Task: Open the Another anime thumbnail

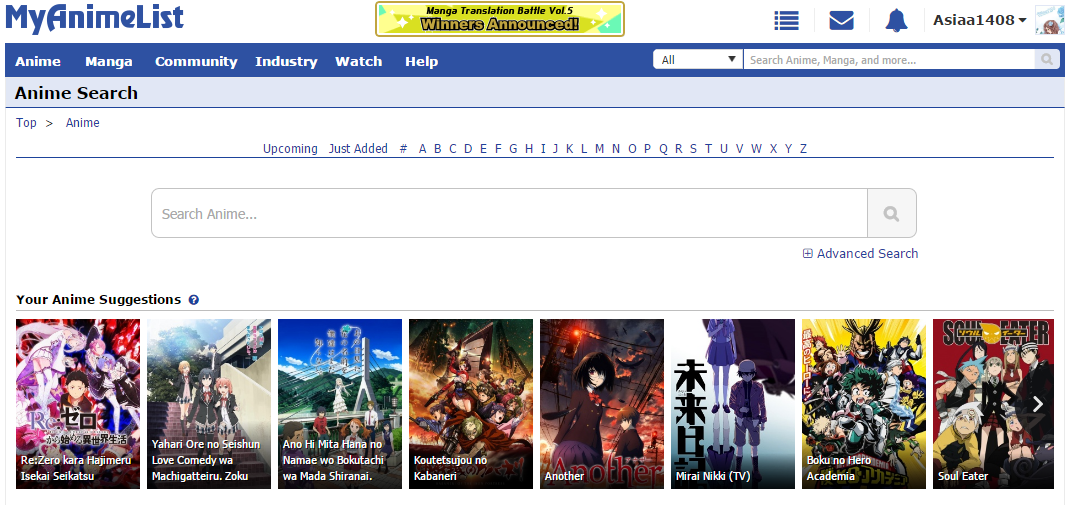Action: [601, 403]
